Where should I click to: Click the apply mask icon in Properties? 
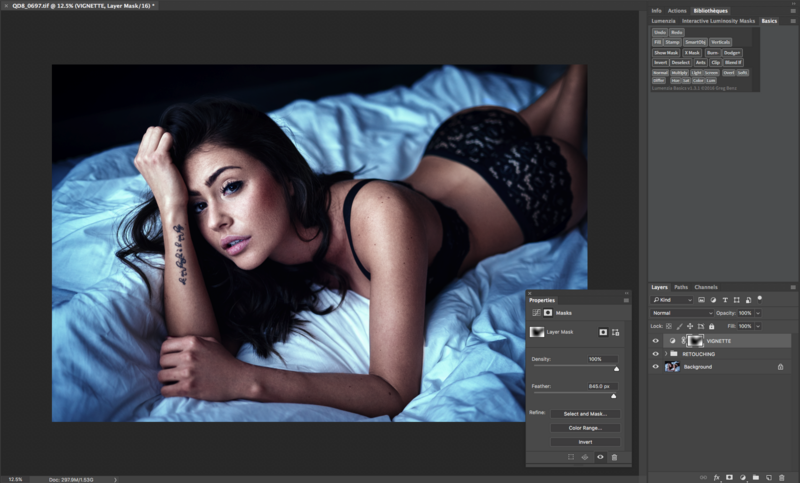click(x=585, y=457)
